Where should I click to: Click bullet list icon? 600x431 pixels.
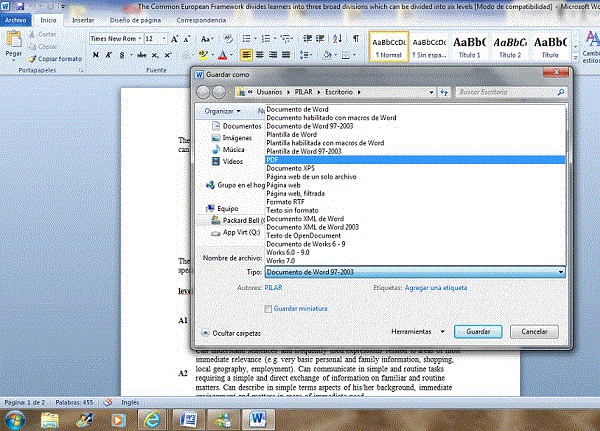click(246, 39)
